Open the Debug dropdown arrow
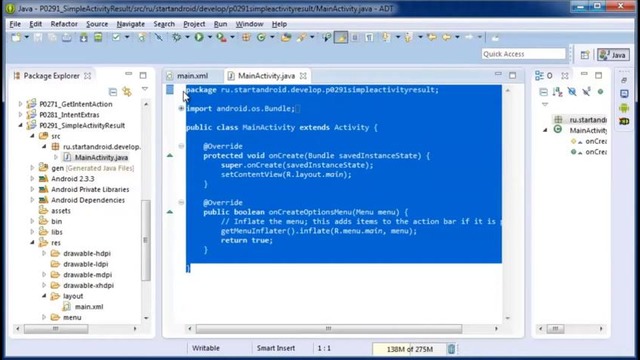Screen dimensions: 640x360 tap(187, 38)
